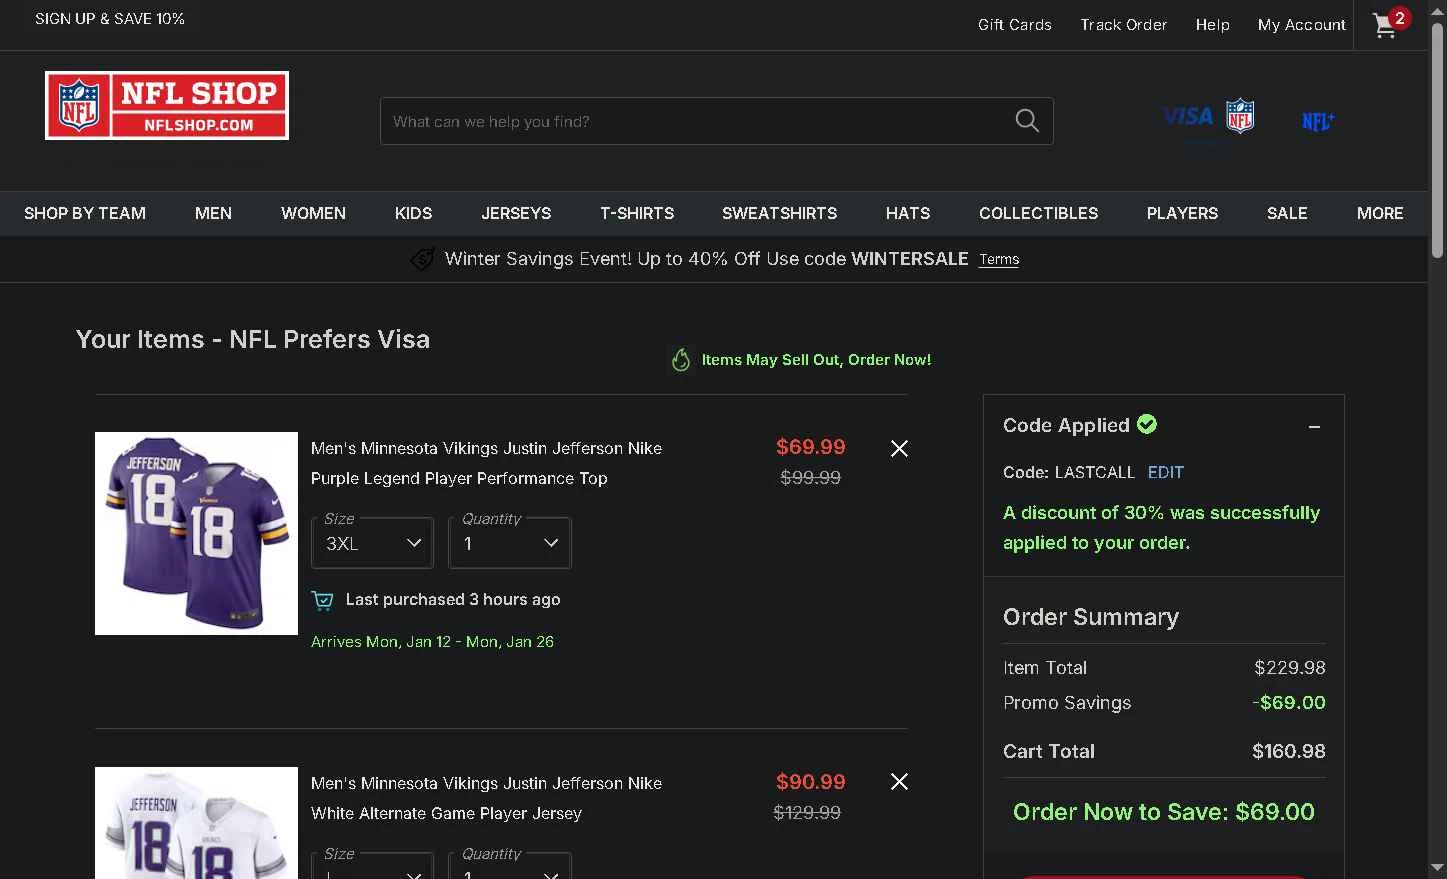Open My Account
This screenshot has height=879, width=1447.
point(1301,25)
